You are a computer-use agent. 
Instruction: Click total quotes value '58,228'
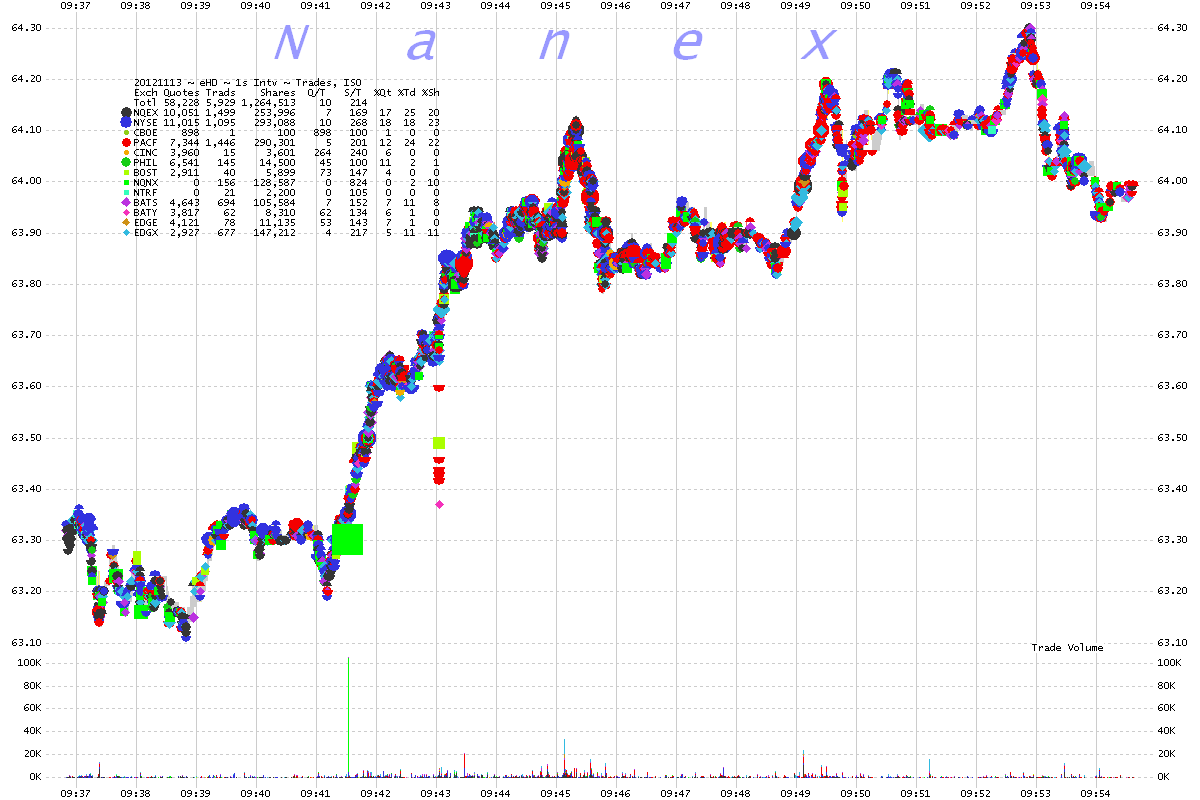[x=182, y=103]
